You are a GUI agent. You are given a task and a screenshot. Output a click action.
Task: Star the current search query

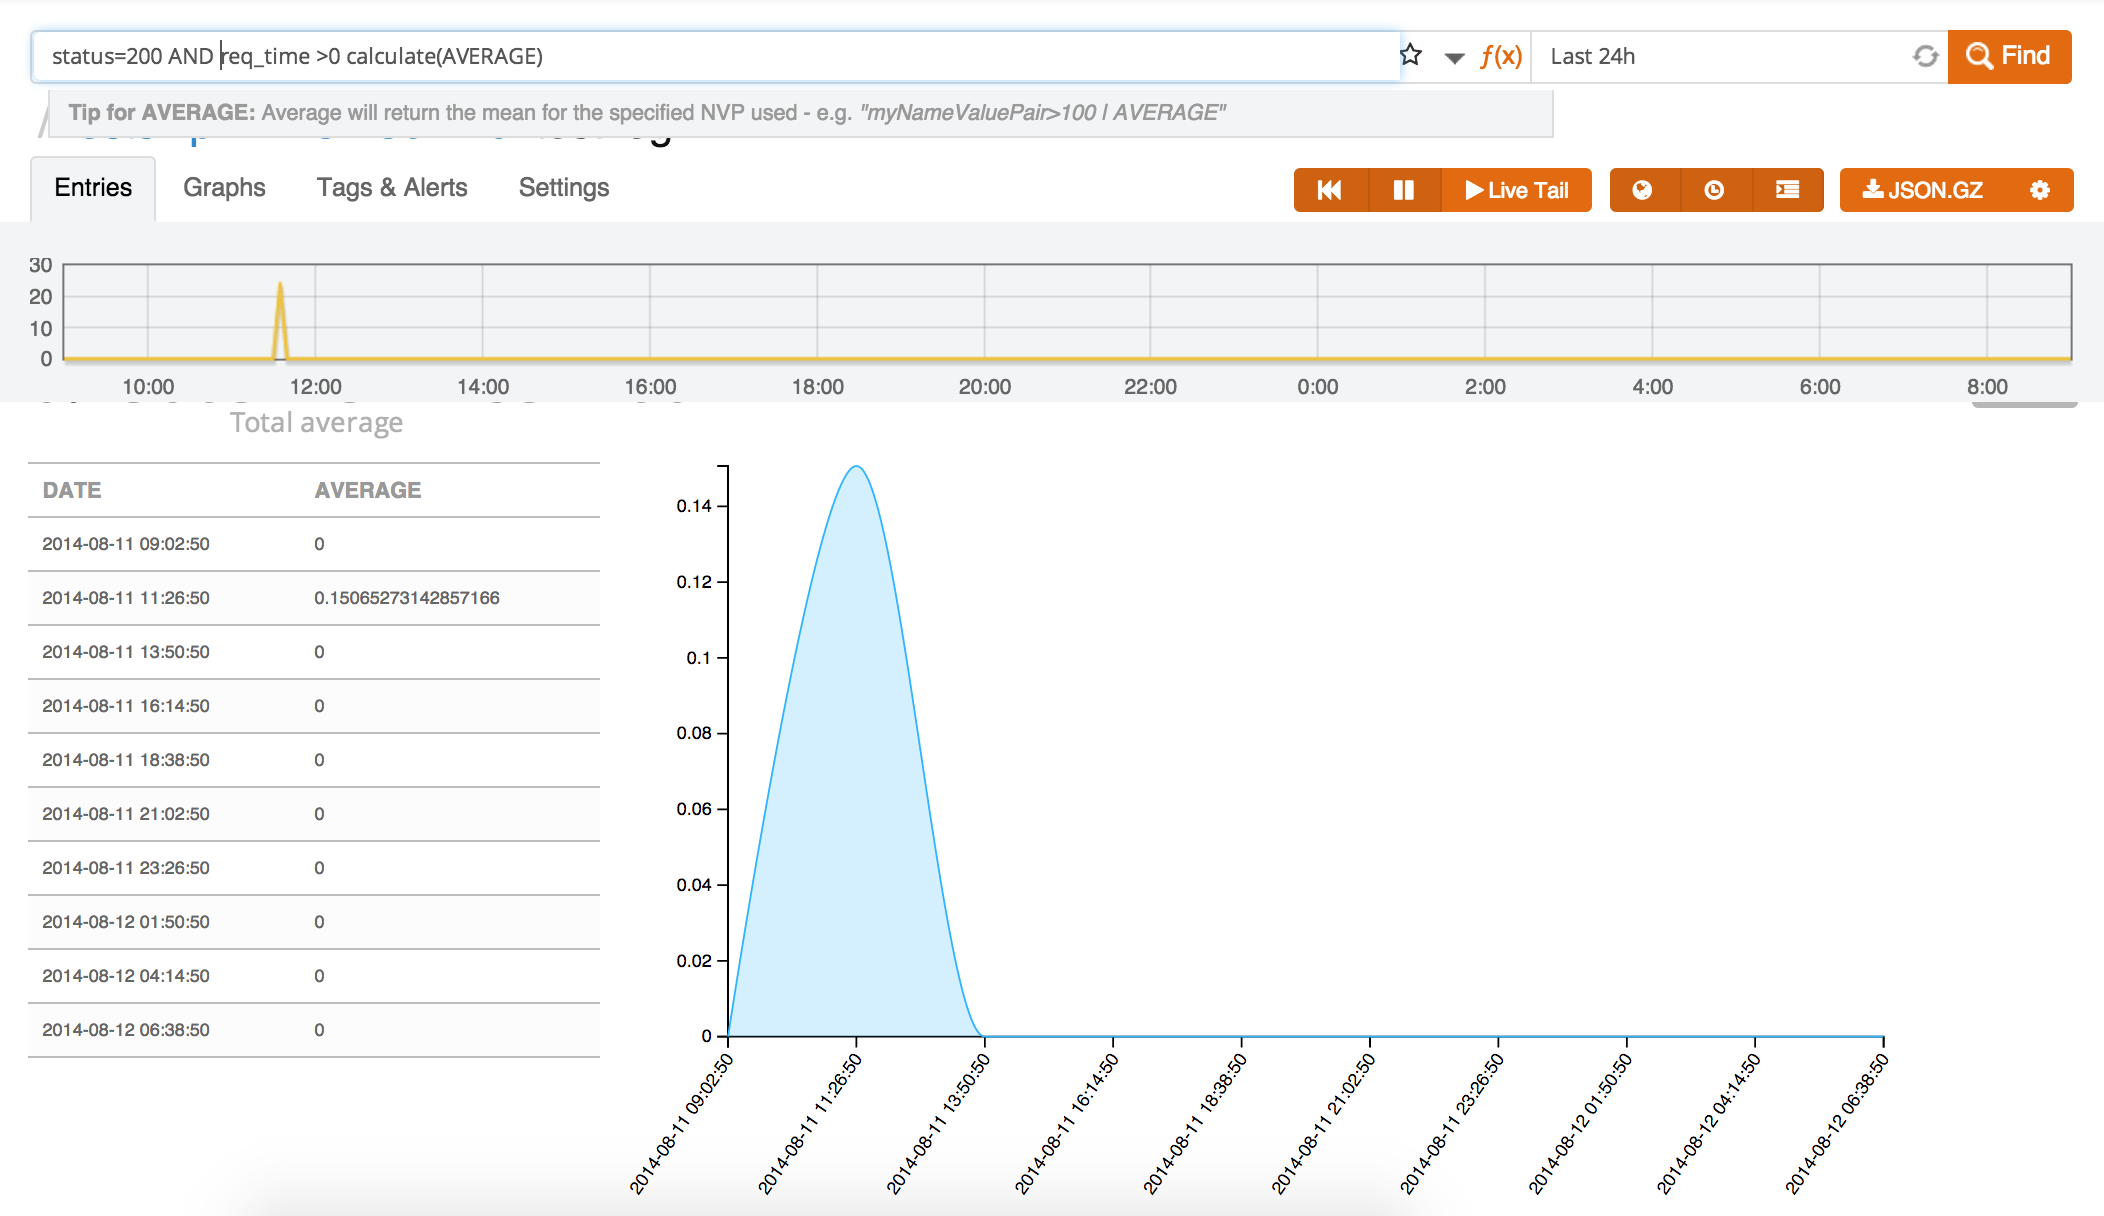click(x=1411, y=55)
